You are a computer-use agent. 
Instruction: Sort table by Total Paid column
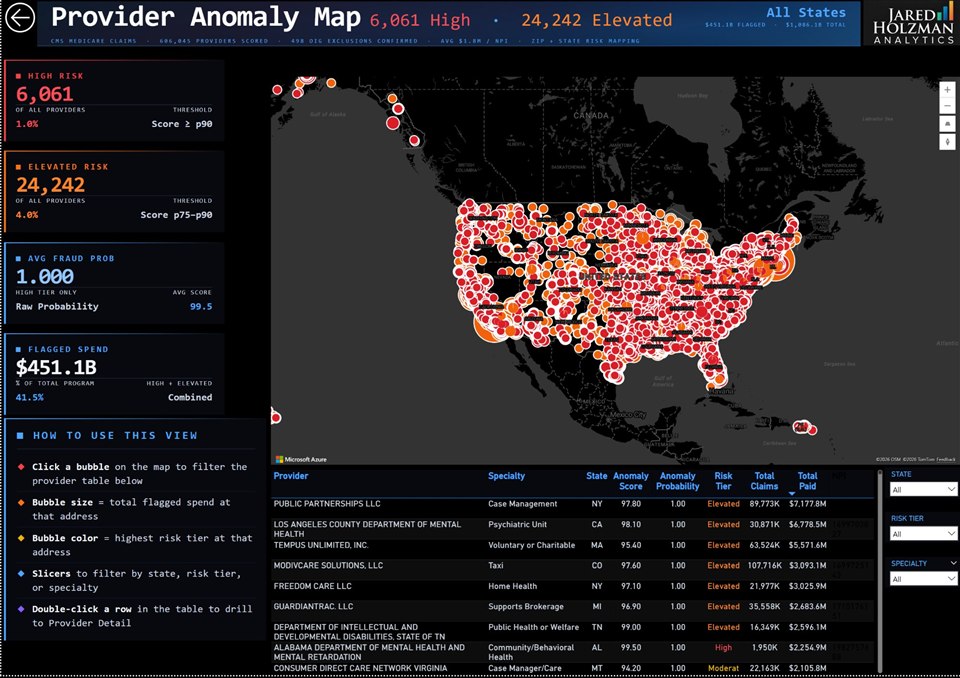tap(807, 481)
